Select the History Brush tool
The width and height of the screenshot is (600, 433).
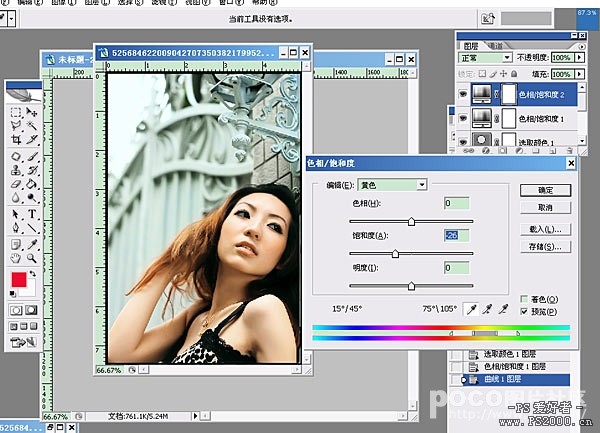pyautogui.click(x=32, y=170)
